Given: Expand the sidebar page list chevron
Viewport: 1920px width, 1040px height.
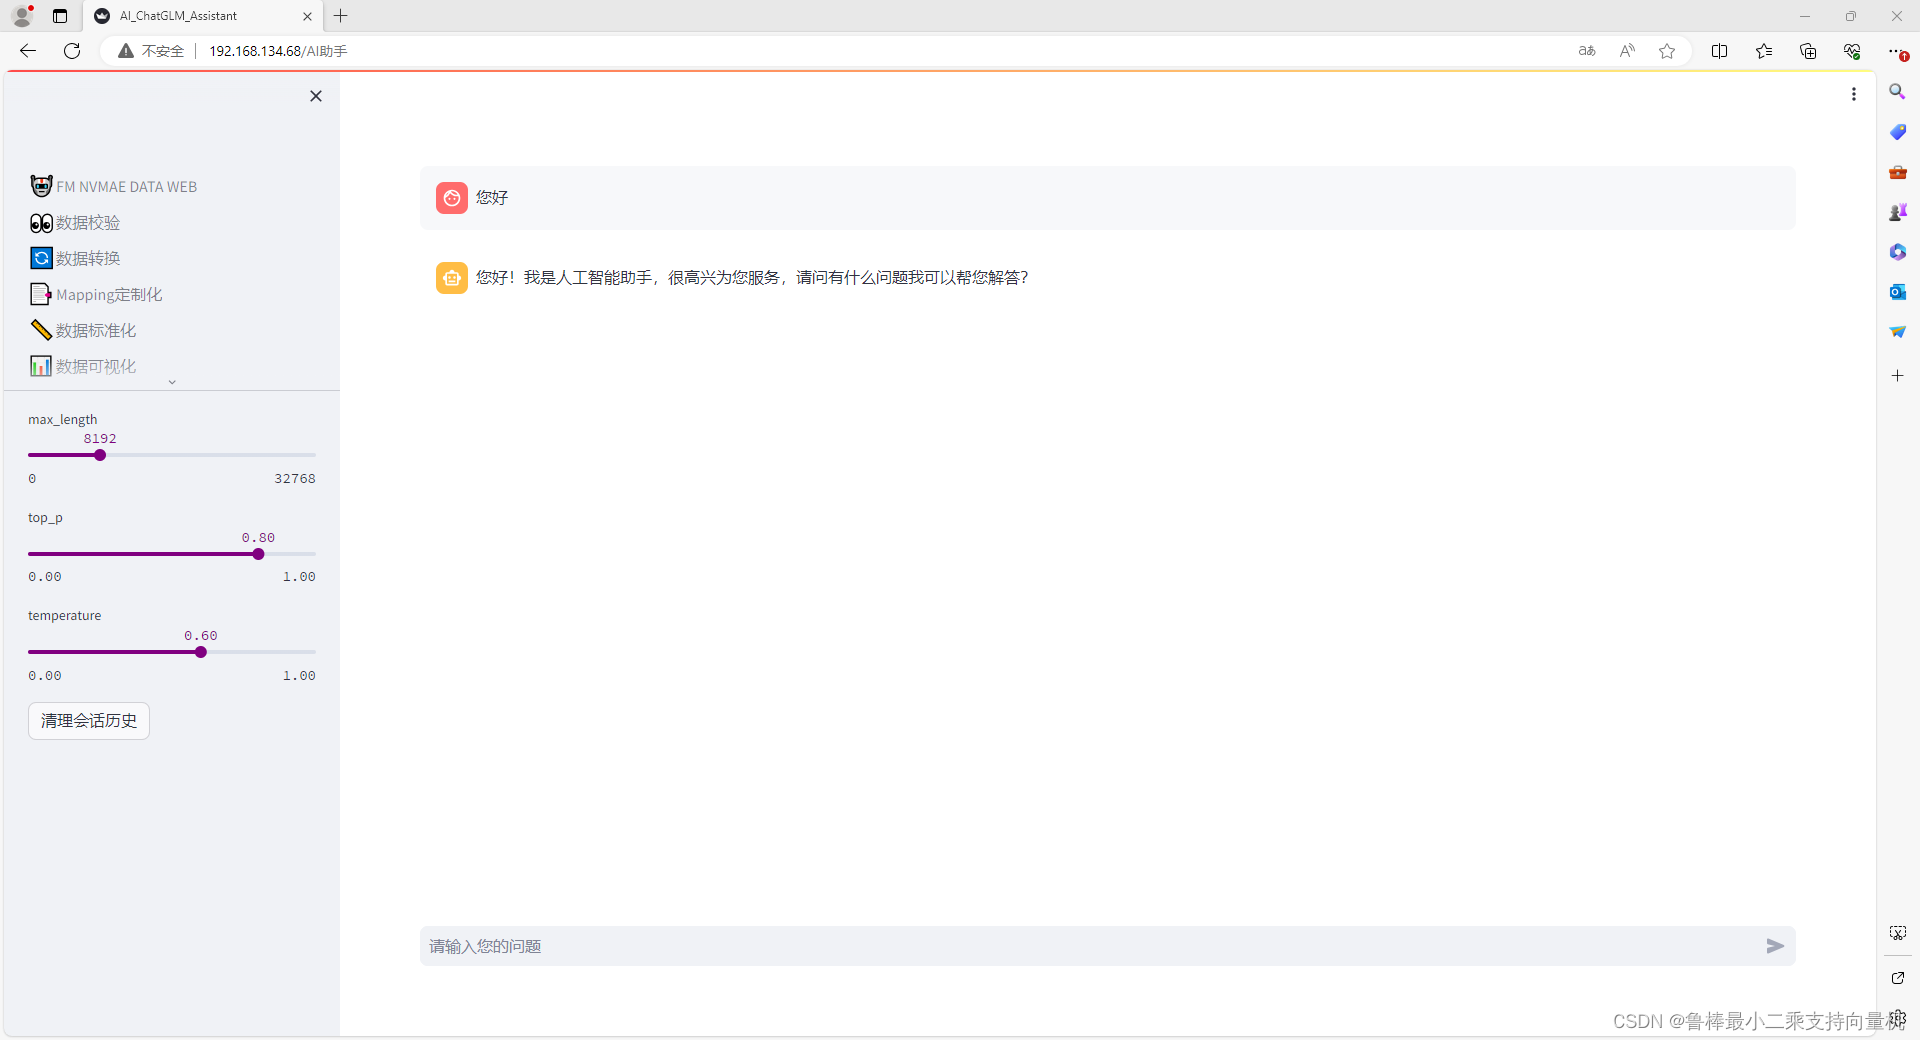Looking at the screenshot, I should click(x=172, y=382).
